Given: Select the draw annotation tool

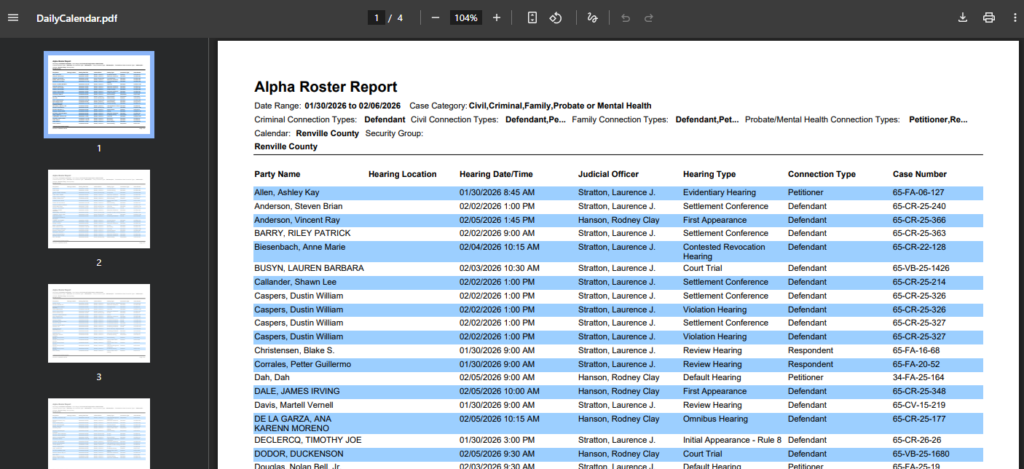Looking at the screenshot, I should click(x=592, y=18).
